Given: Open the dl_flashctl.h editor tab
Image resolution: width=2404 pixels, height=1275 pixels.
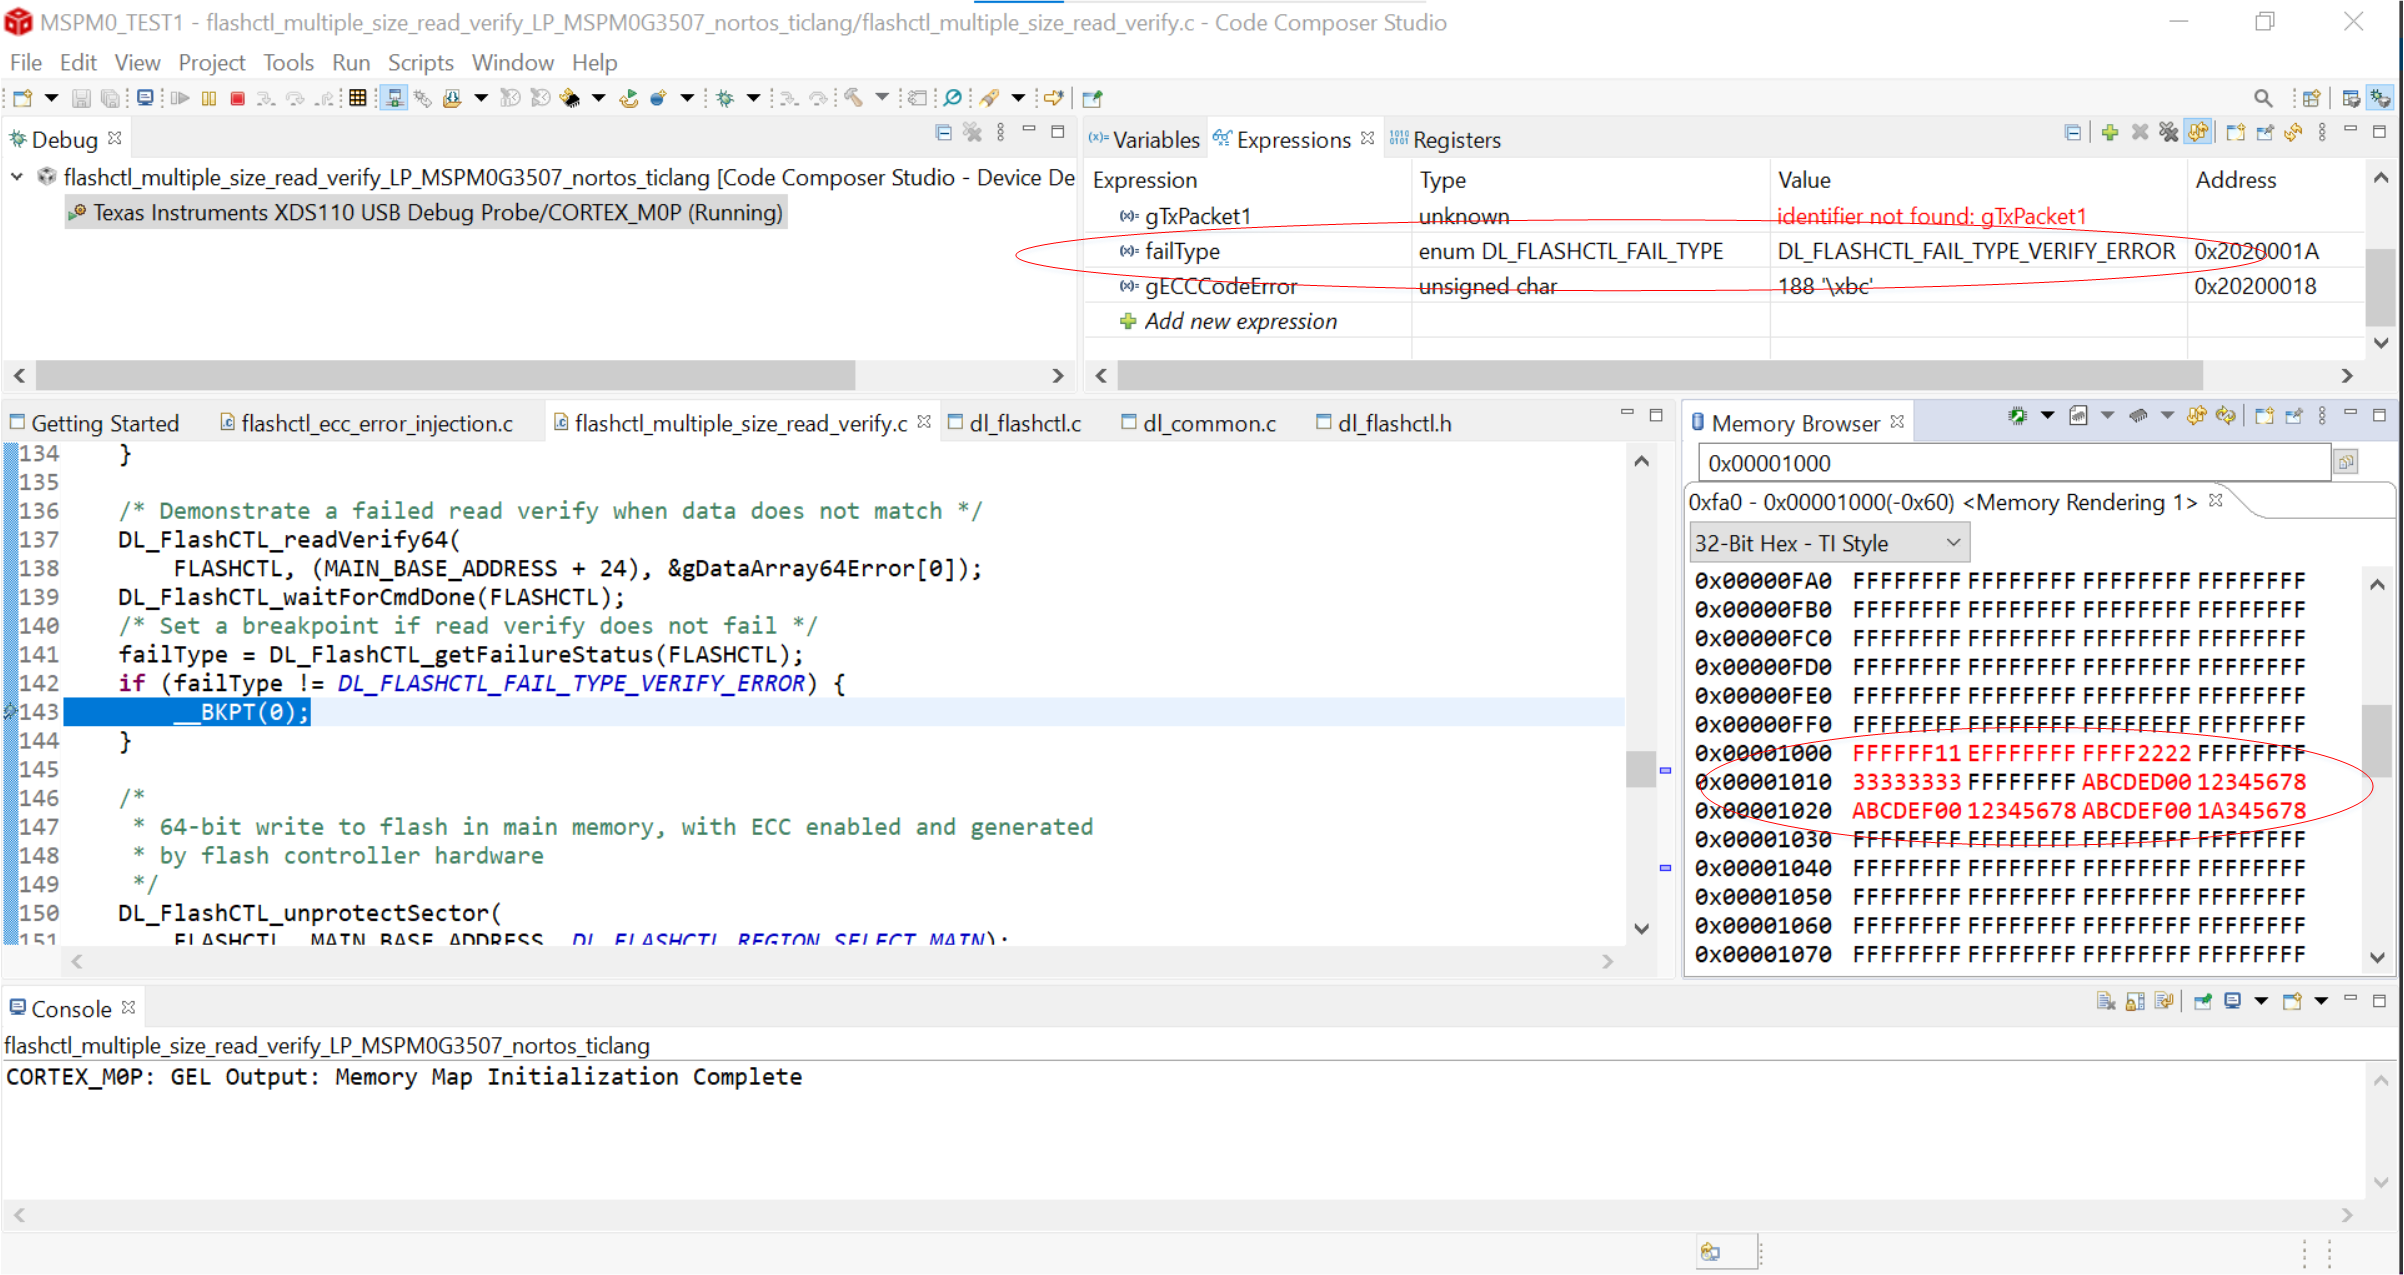Looking at the screenshot, I should (x=1383, y=423).
